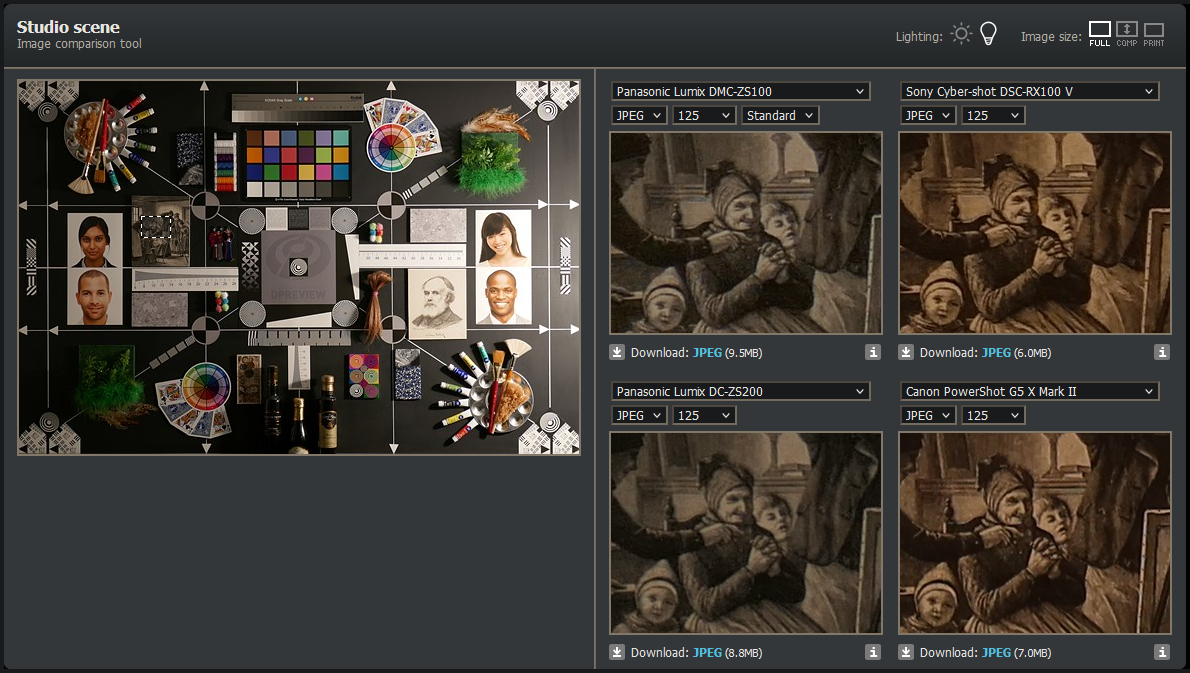Image resolution: width=1190 pixels, height=673 pixels.
Task: Open JPEG format dropdown for Sony RX100 V
Action: [928, 115]
